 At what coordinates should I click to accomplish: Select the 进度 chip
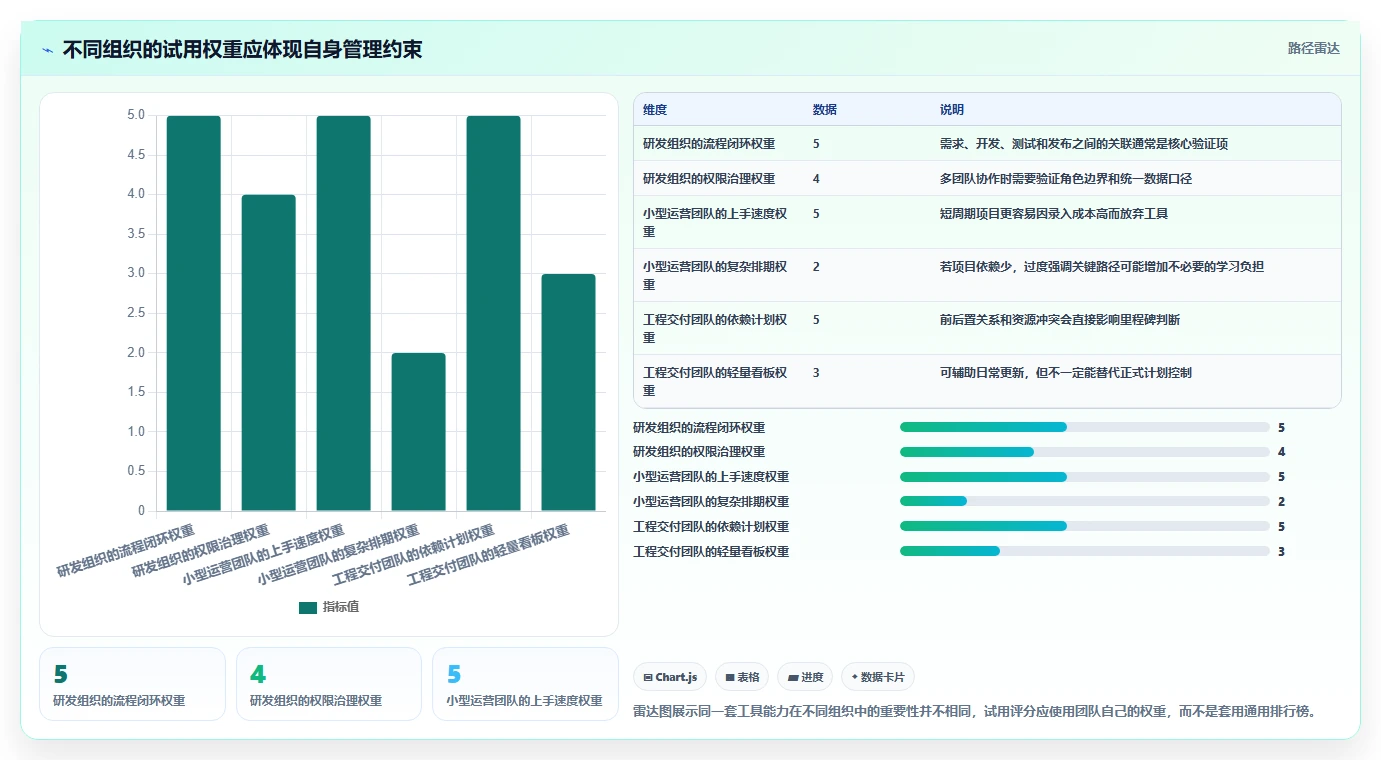pos(805,677)
